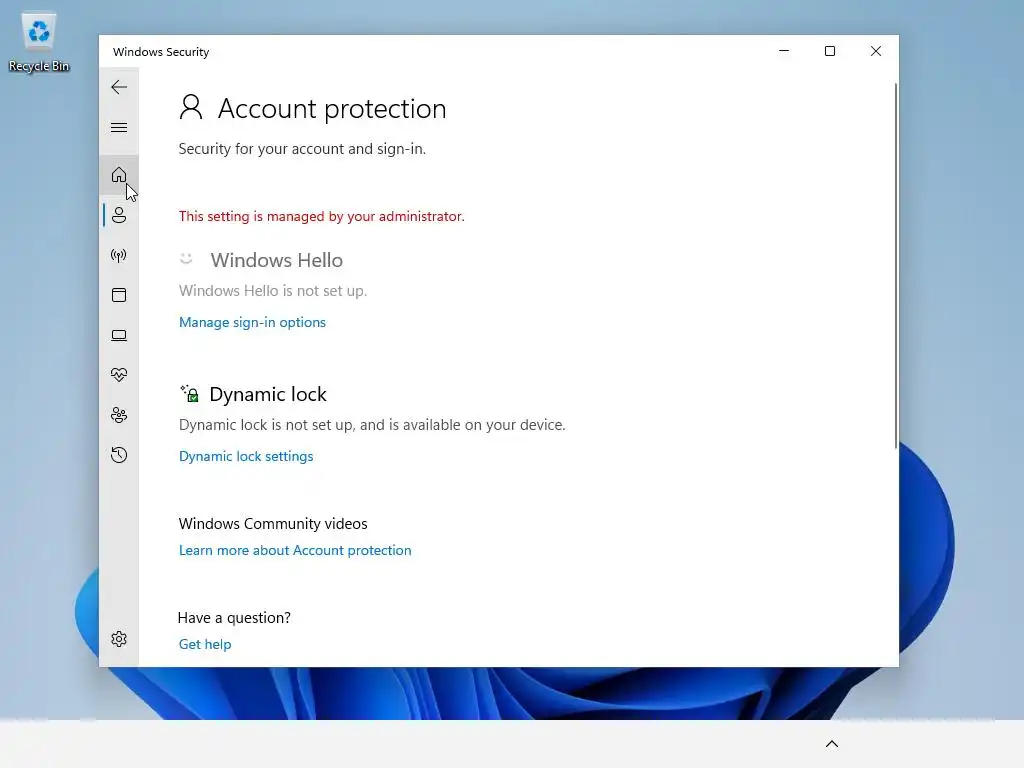Open Protection history clock icon
The height and width of the screenshot is (768, 1024).
[x=119, y=455]
